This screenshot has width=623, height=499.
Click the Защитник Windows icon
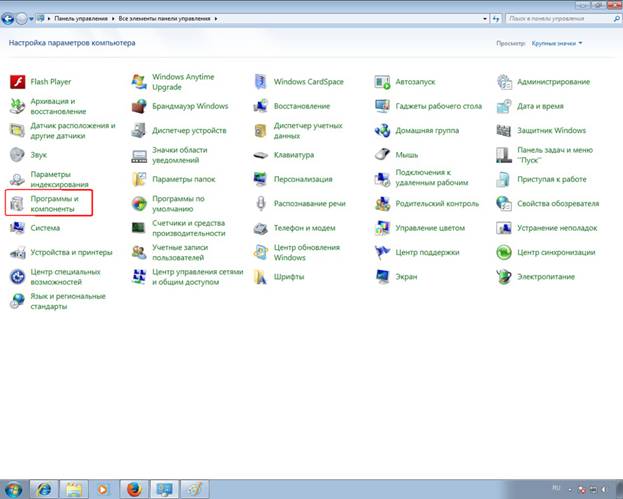click(x=504, y=130)
